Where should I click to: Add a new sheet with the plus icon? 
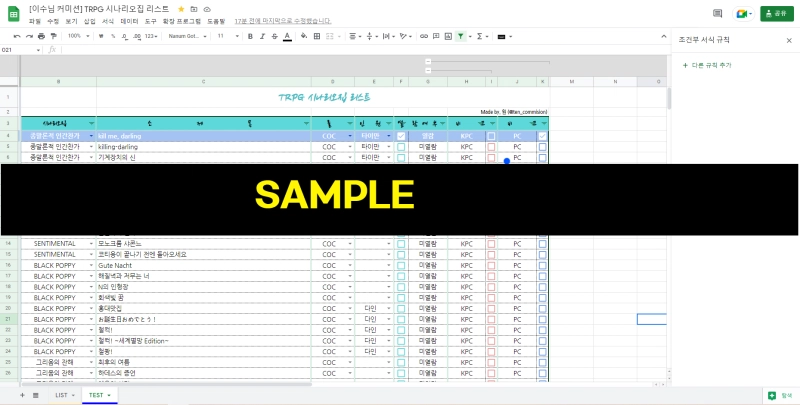tap(21, 395)
